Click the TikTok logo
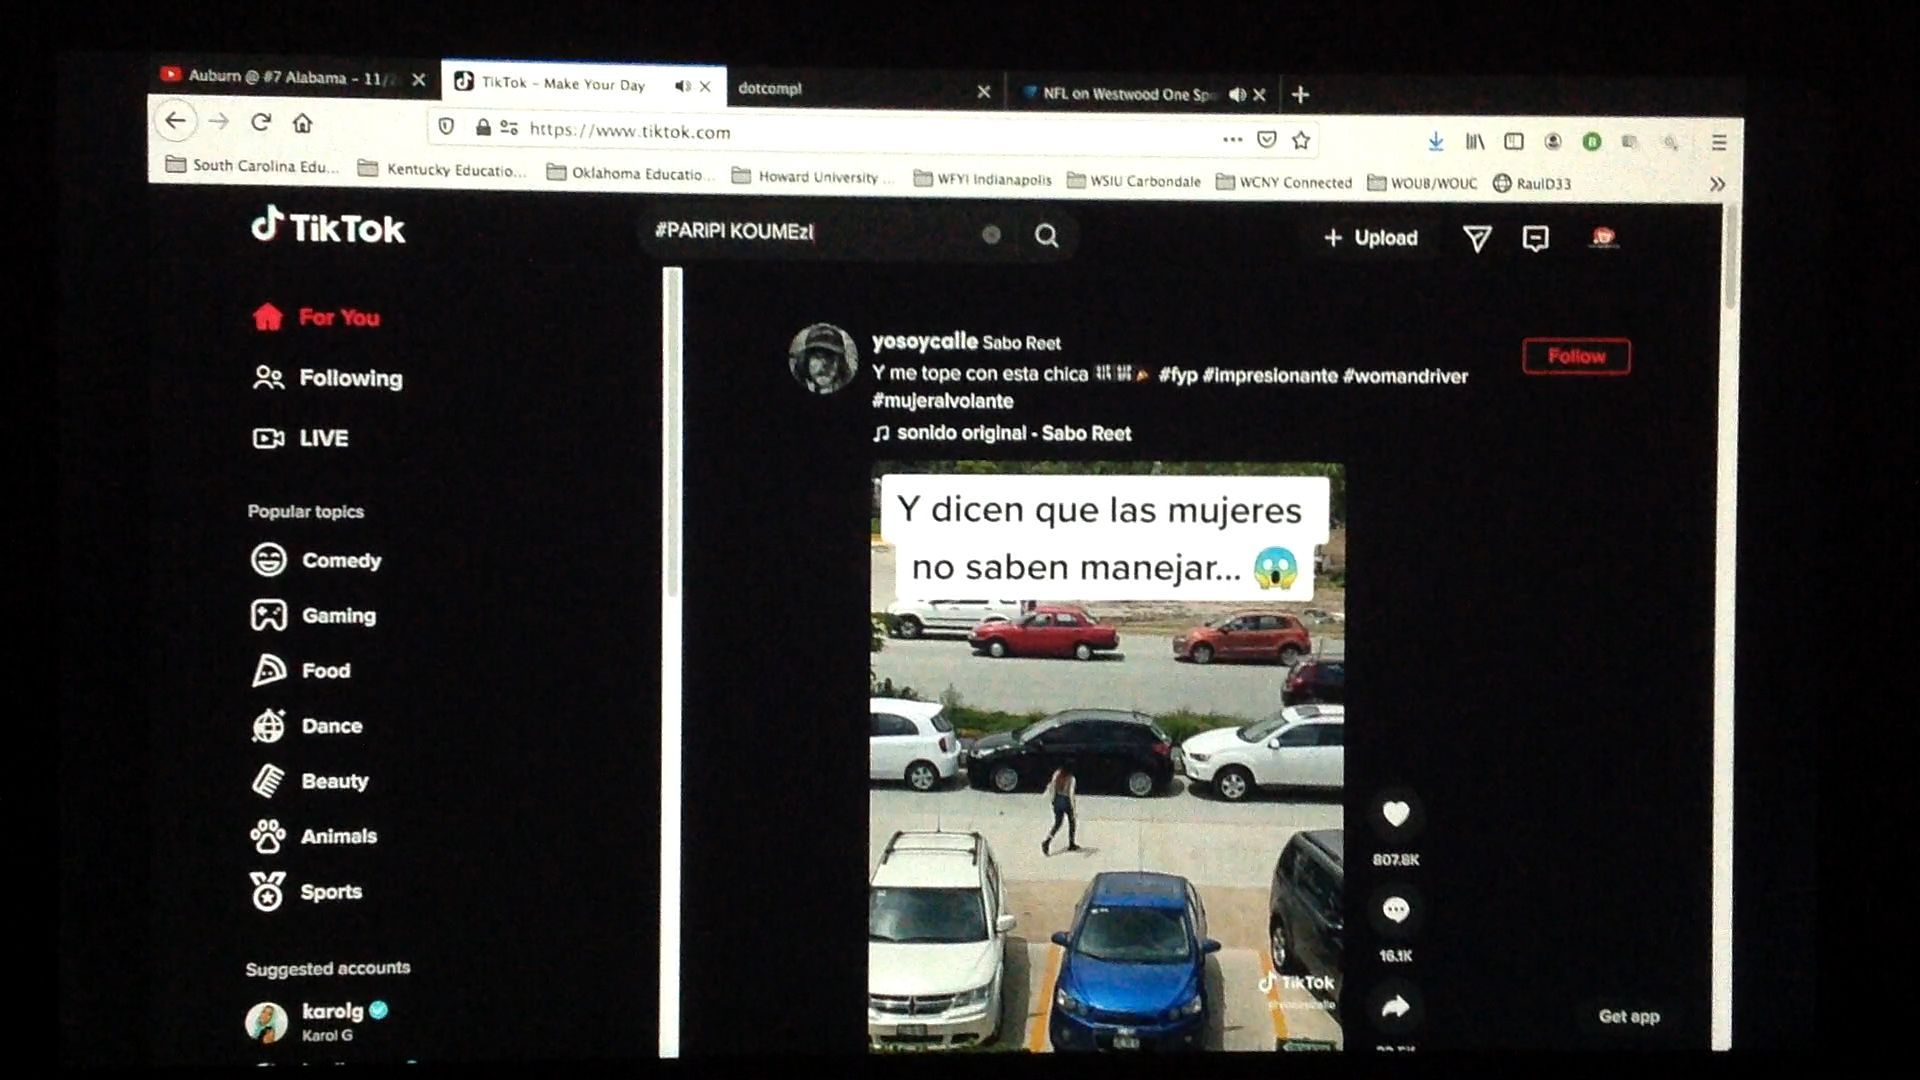1920x1080 pixels. click(x=328, y=227)
